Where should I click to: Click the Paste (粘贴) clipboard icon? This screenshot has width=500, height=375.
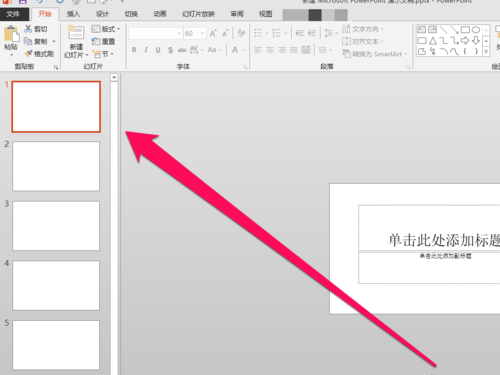tap(11, 34)
